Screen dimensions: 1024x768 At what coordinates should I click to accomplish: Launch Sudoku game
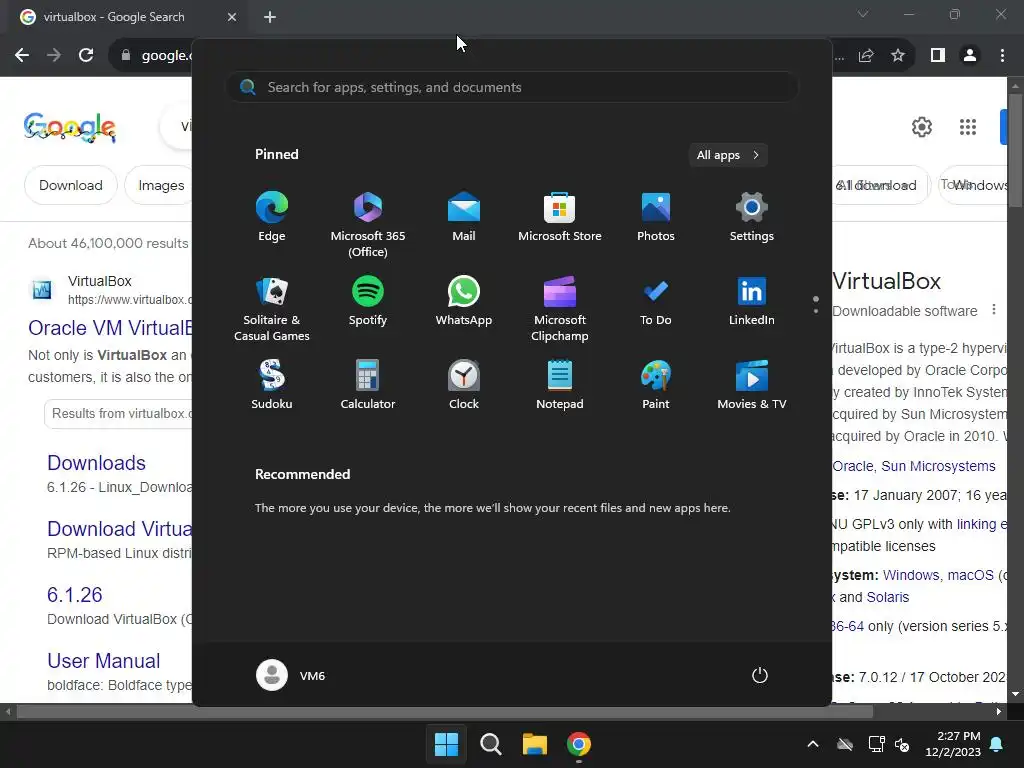tap(272, 385)
